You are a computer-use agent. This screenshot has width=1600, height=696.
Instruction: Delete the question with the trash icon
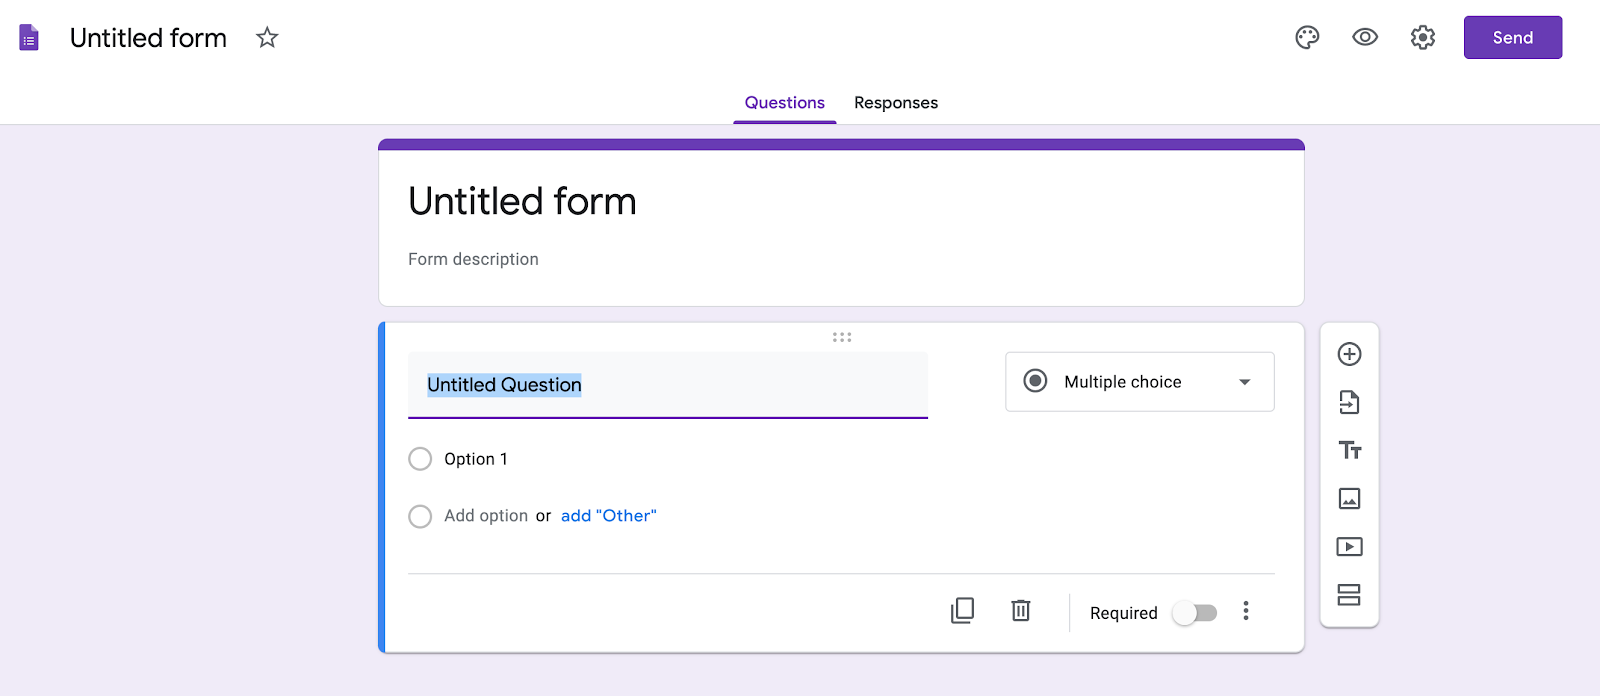pos(1020,611)
